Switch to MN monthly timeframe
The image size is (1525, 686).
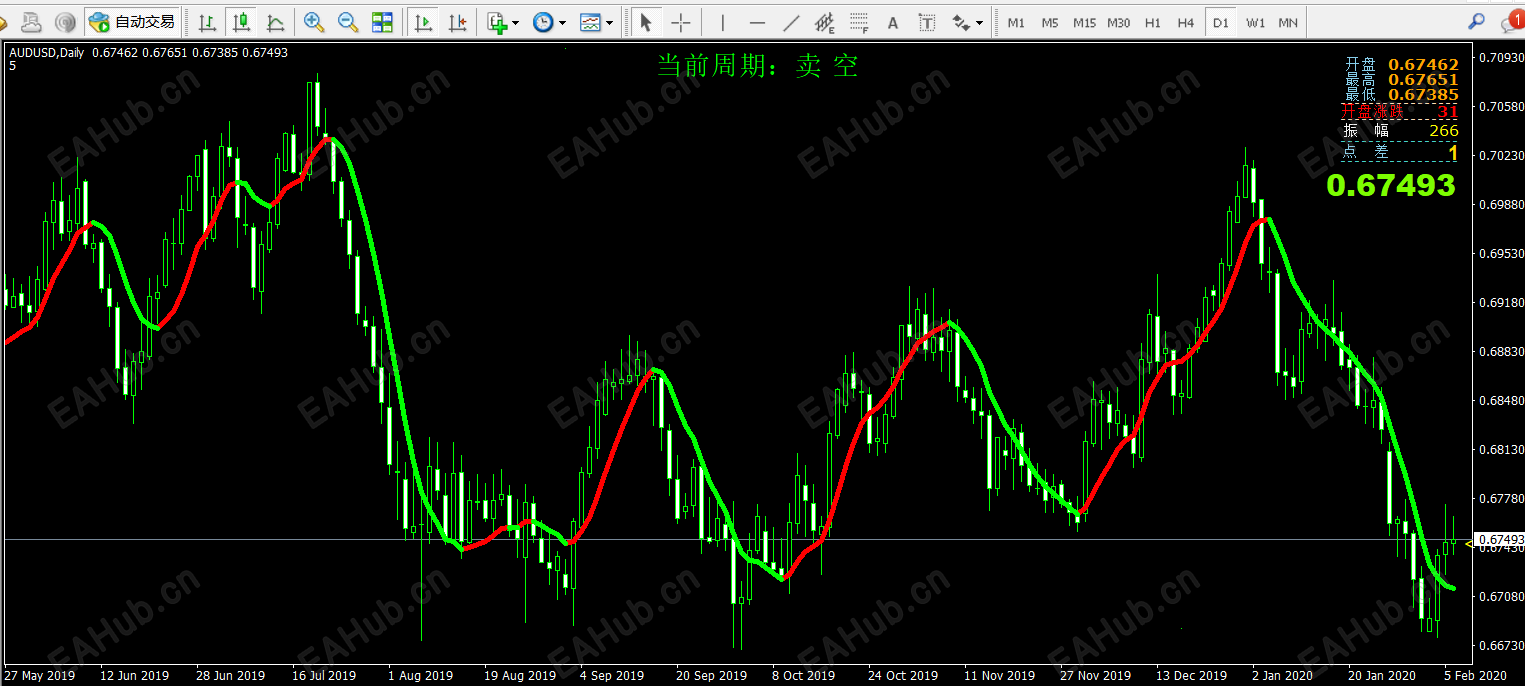point(1288,22)
